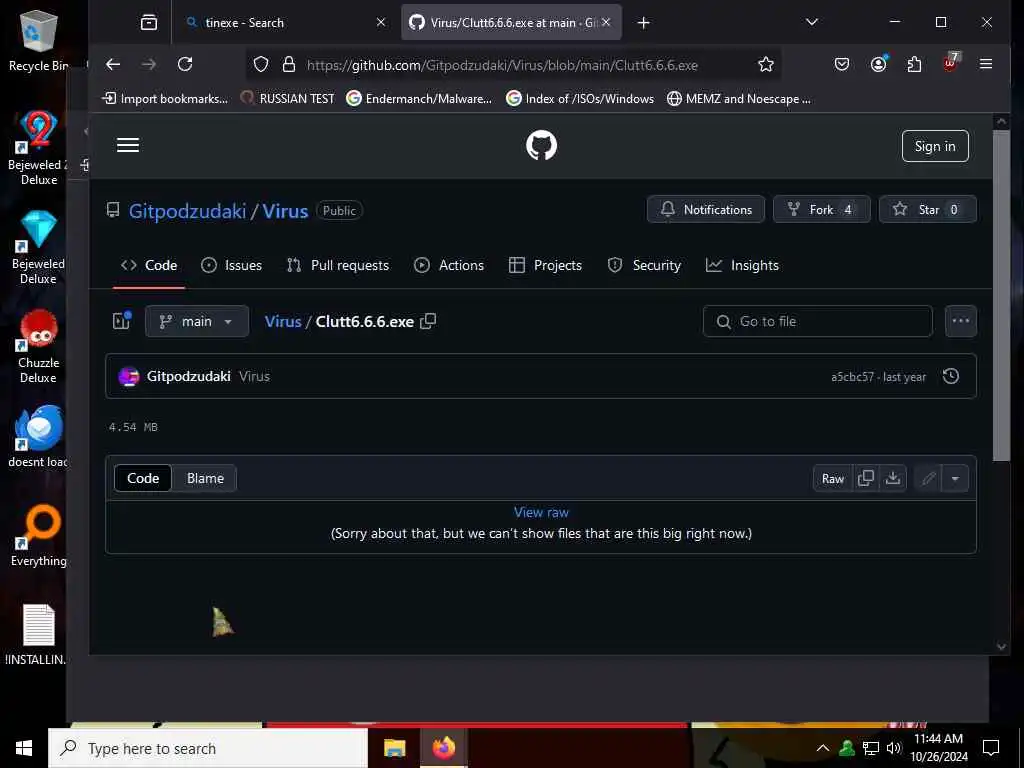Select the Code view toggle
Viewport: 1024px width, 768px height.
point(143,478)
